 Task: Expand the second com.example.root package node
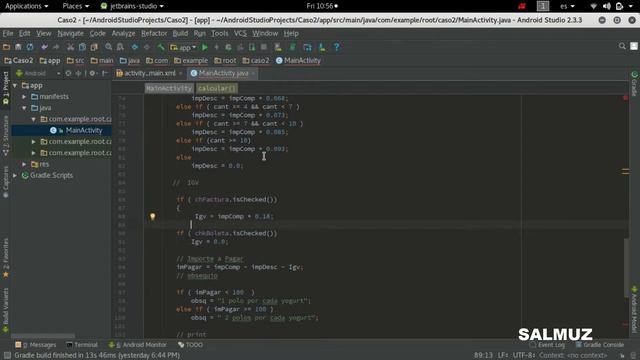click(x=33, y=142)
